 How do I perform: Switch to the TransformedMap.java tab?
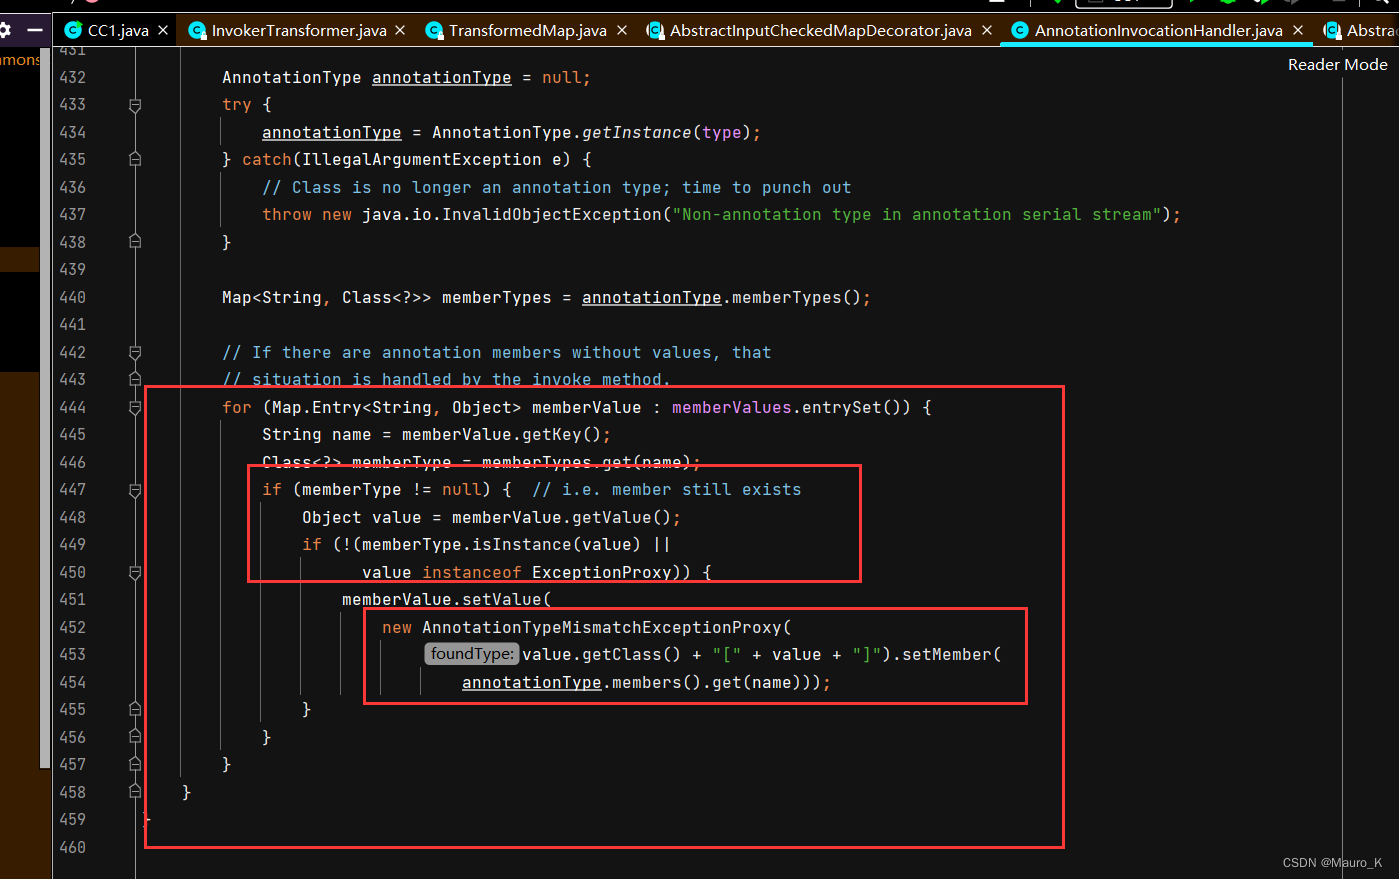coord(527,31)
